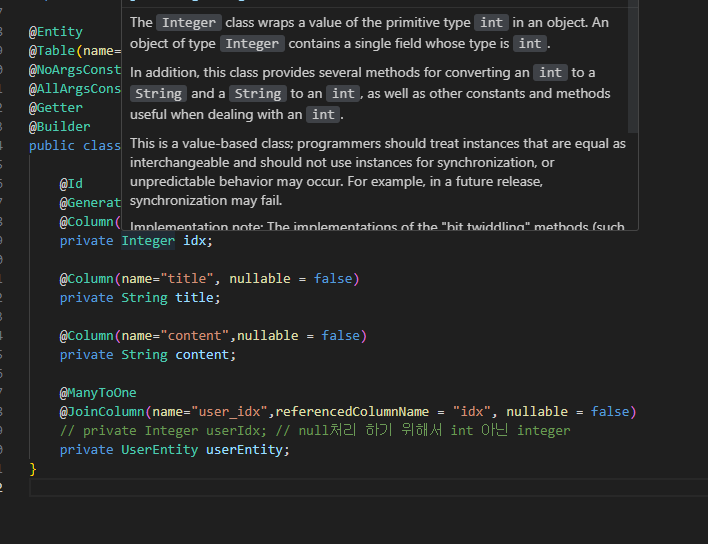The height and width of the screenshot is (544, 708).
Task: Click the "user_idx" string literal
Action: coord(229,411)
